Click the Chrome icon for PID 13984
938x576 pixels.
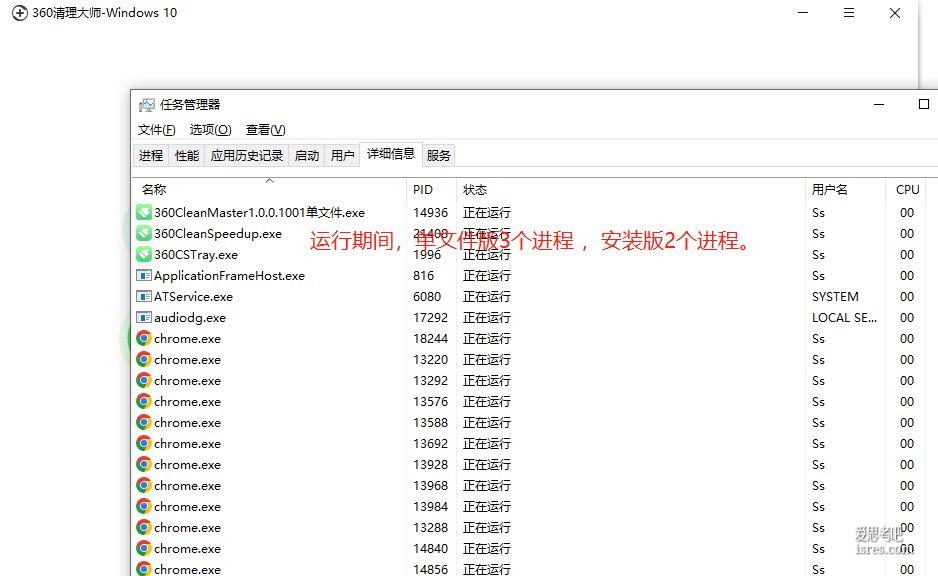click(x=144, y=507)
